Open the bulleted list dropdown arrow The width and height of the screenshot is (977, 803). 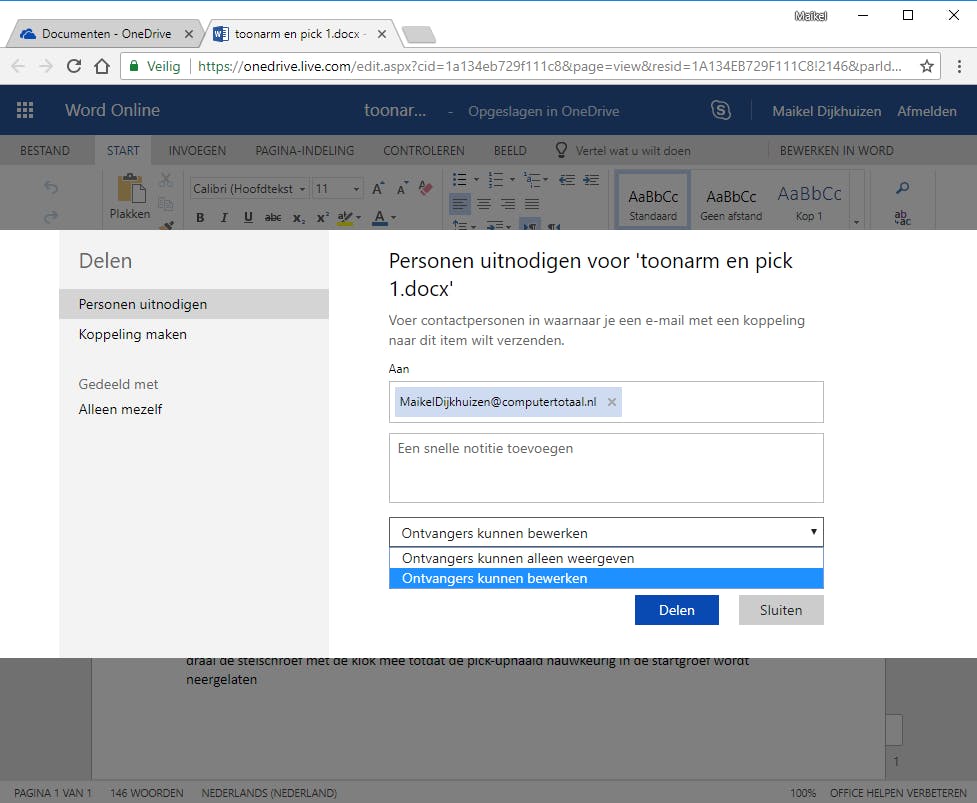[477, 180]
